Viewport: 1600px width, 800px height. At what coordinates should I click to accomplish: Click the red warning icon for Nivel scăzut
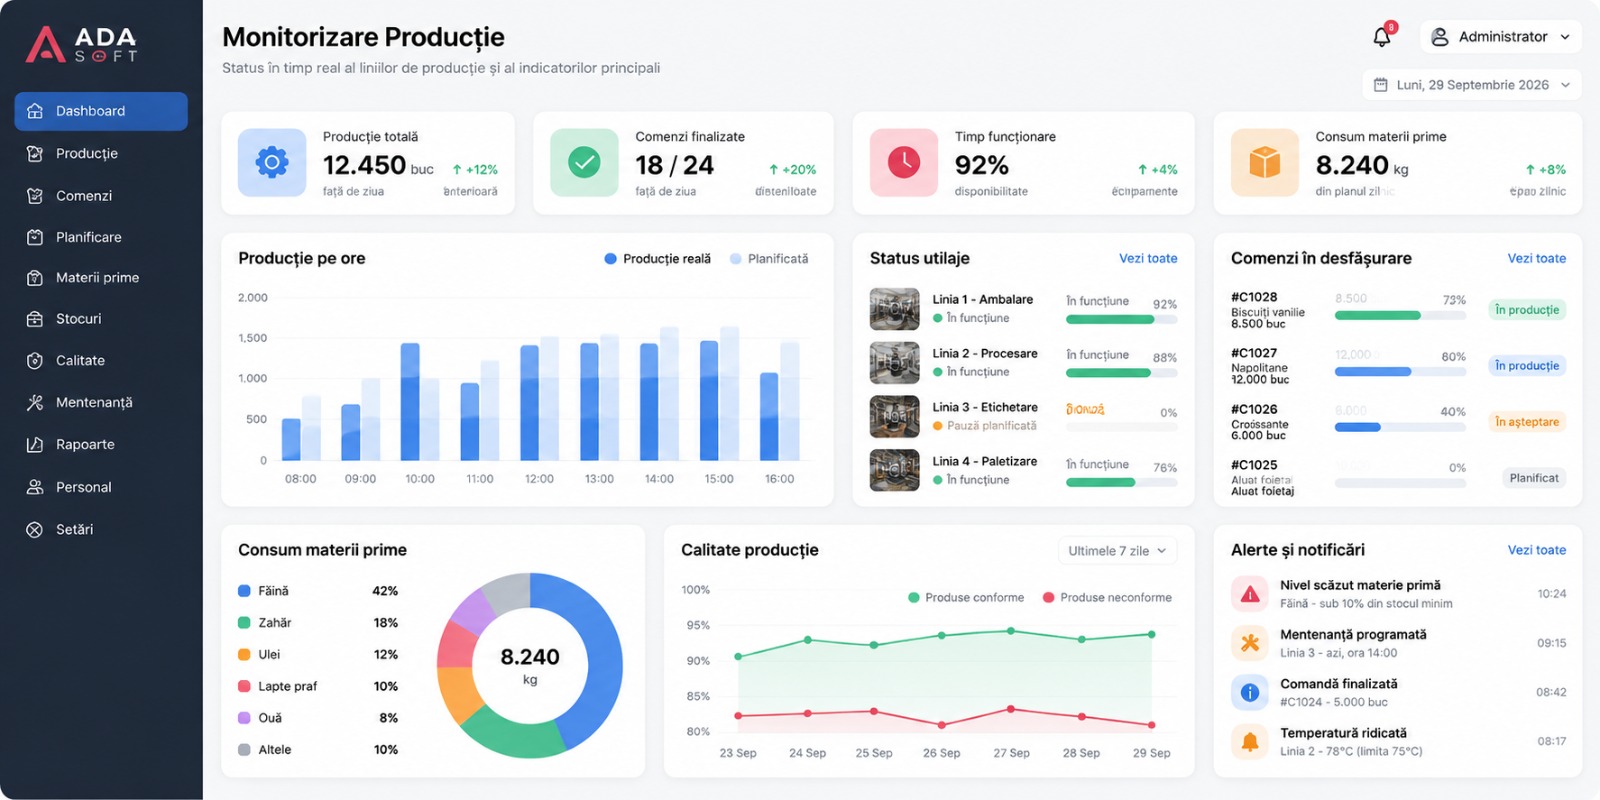point(1250,594)
